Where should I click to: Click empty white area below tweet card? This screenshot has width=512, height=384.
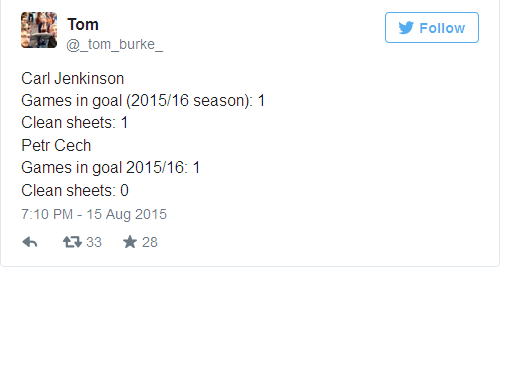[256, 327]
